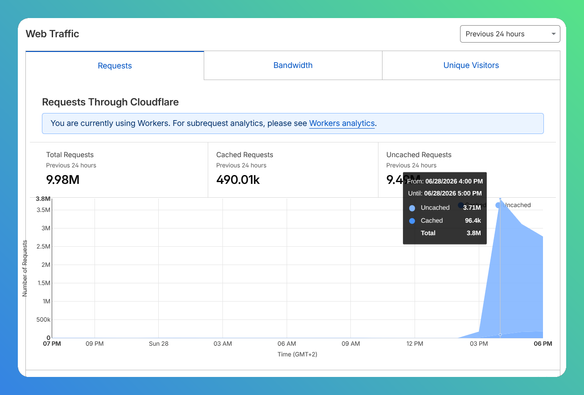The height and width of the screenshot is (395, 584).
Task: Click the 03 PM tick on time axis
Action: pyautogui.click(x=479, y=344)
